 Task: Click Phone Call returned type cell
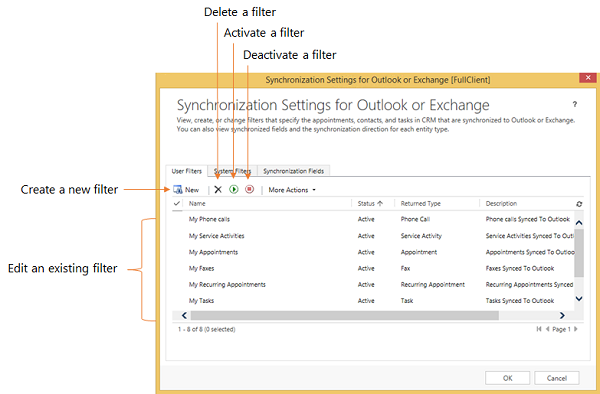point(415,219)
